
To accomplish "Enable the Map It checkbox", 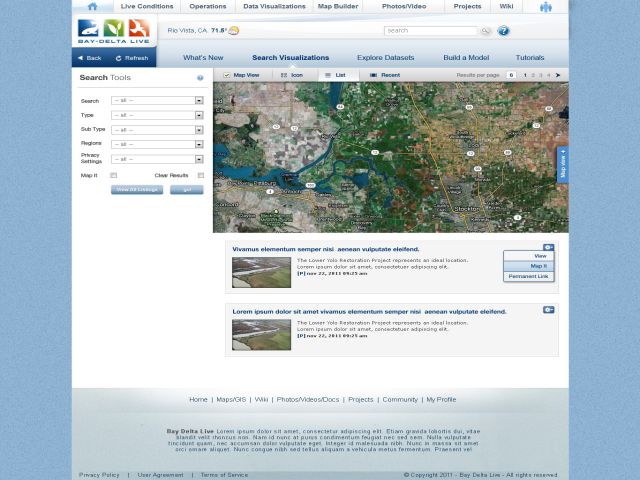I will point(113,176).
